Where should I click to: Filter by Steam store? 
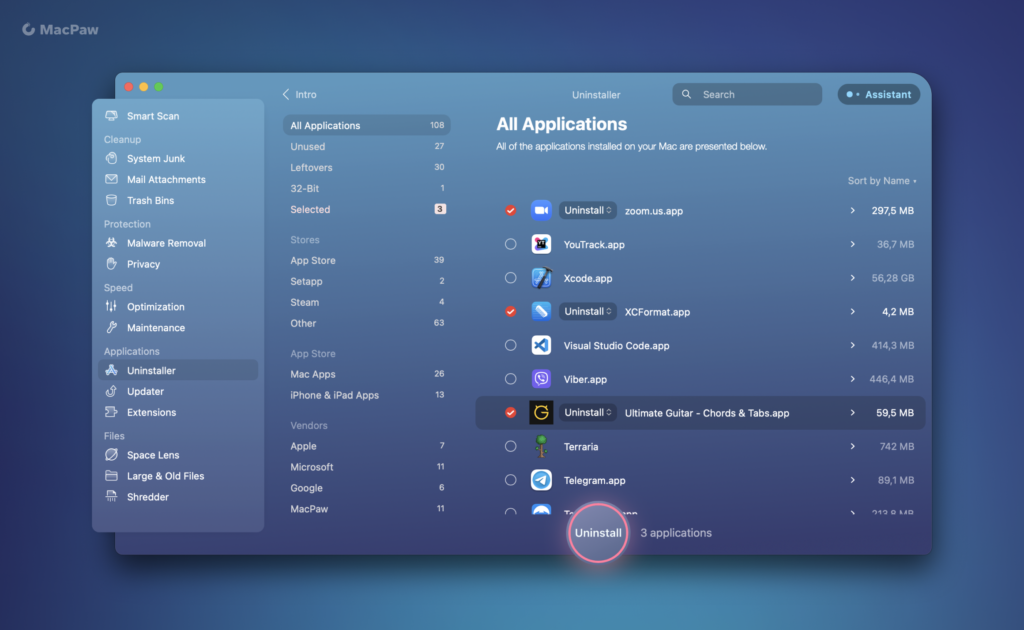tap(366, 302)
